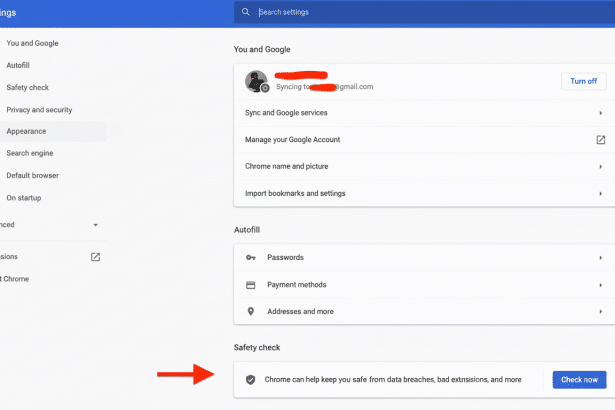Expand the Advanced section arrow

[95, 225]
